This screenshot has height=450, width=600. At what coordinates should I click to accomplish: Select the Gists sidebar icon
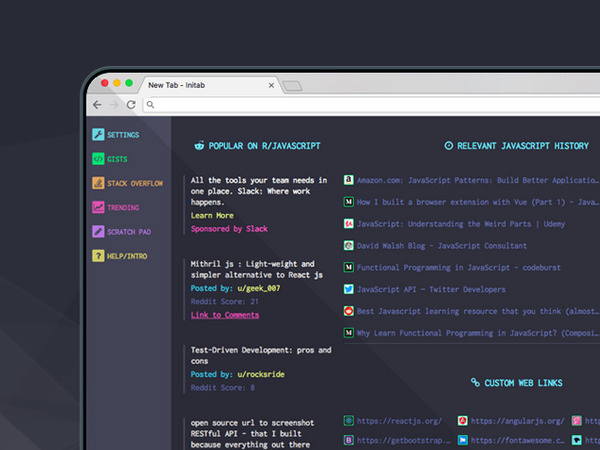[x=98, y=159]
